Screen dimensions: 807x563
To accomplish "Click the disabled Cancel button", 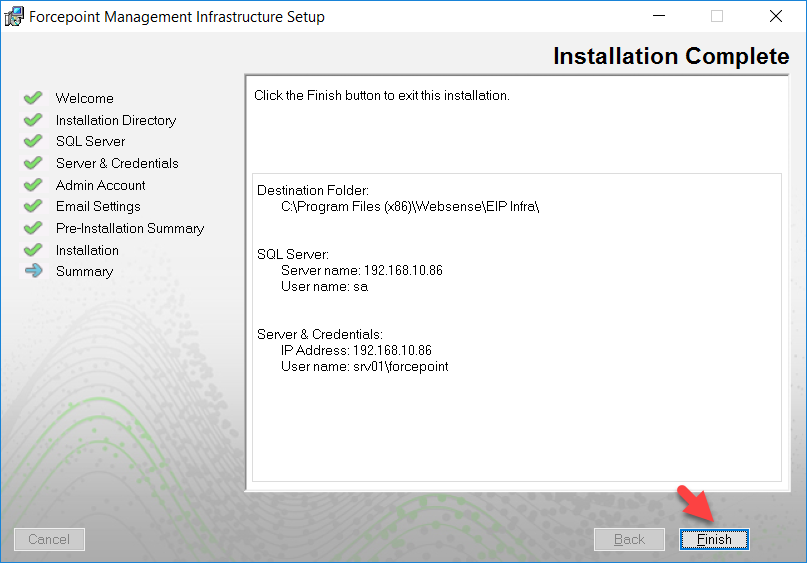I will (x=49, y=539).
